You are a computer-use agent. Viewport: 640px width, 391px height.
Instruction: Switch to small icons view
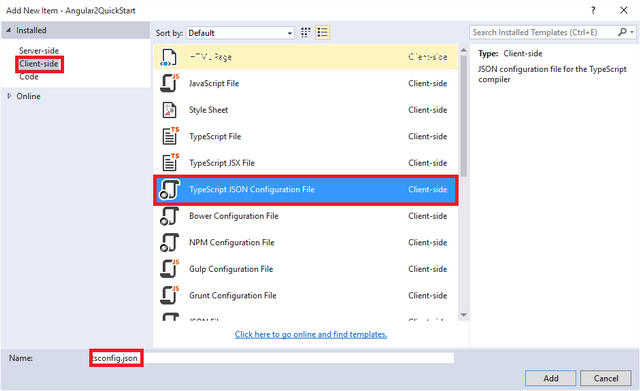[x=305, y=33]
